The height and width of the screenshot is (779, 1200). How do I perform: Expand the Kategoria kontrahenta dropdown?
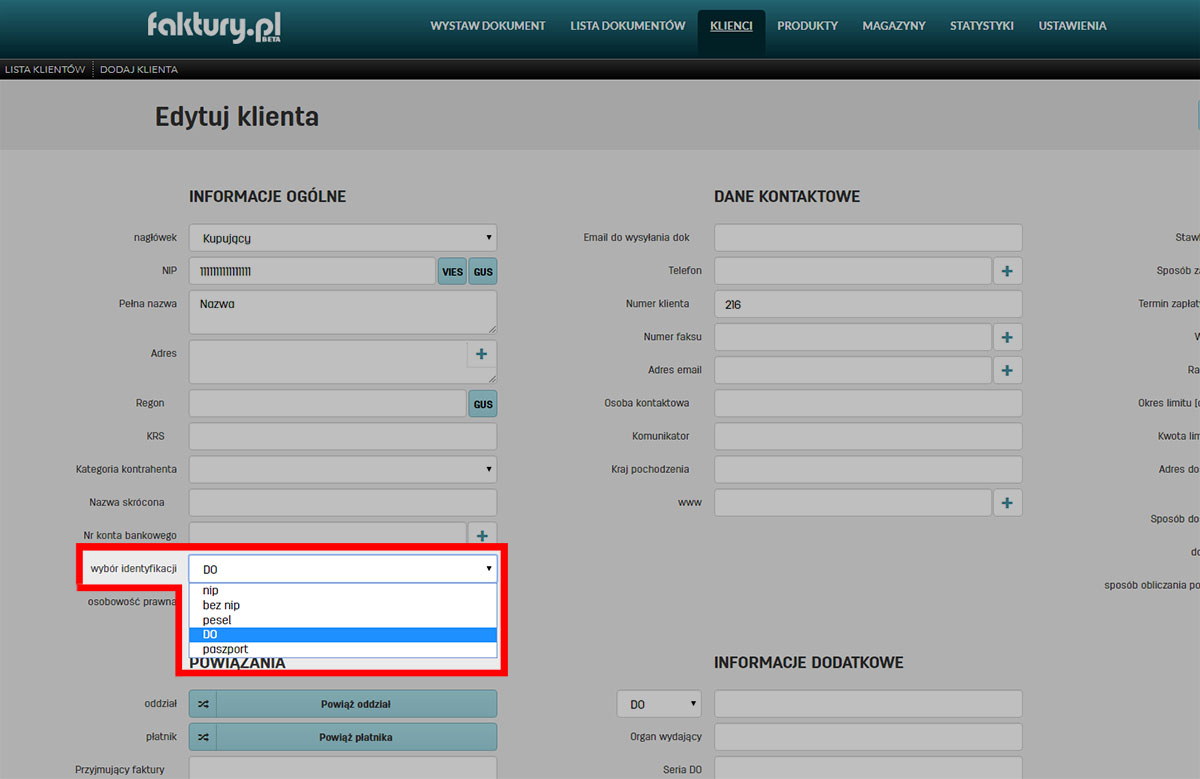pos(342,469)
